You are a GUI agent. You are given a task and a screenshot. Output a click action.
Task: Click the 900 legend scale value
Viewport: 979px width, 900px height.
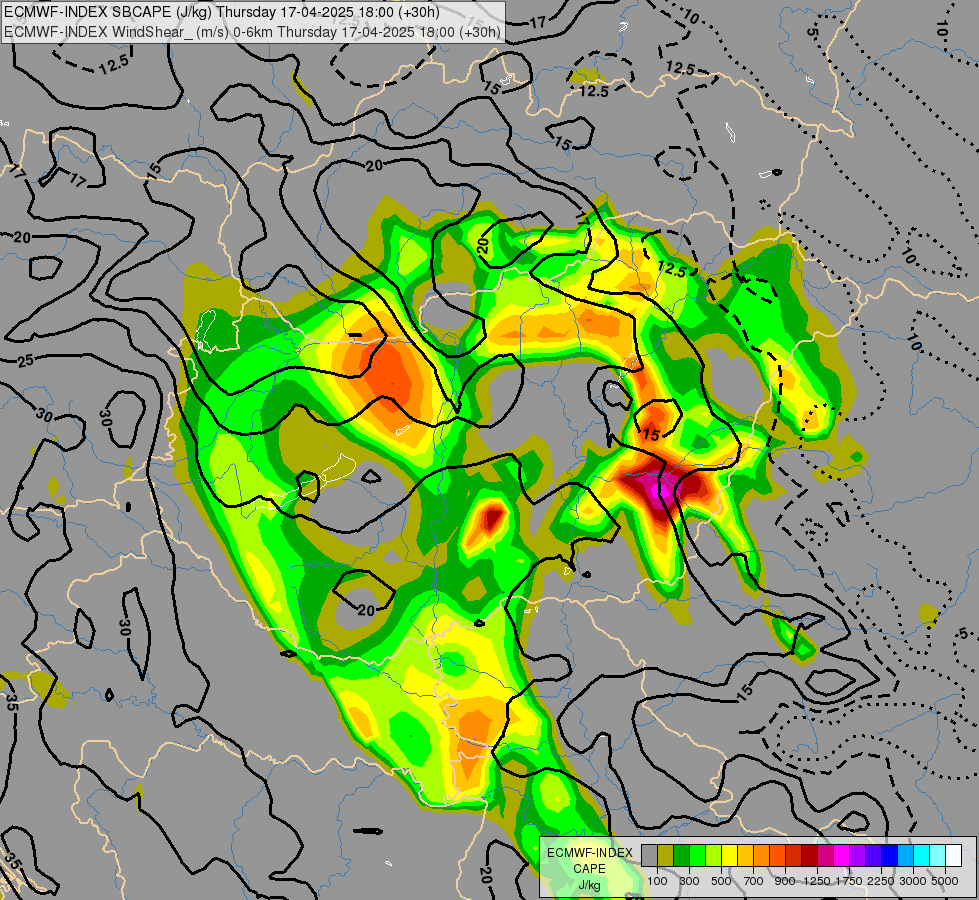point(785,881)
